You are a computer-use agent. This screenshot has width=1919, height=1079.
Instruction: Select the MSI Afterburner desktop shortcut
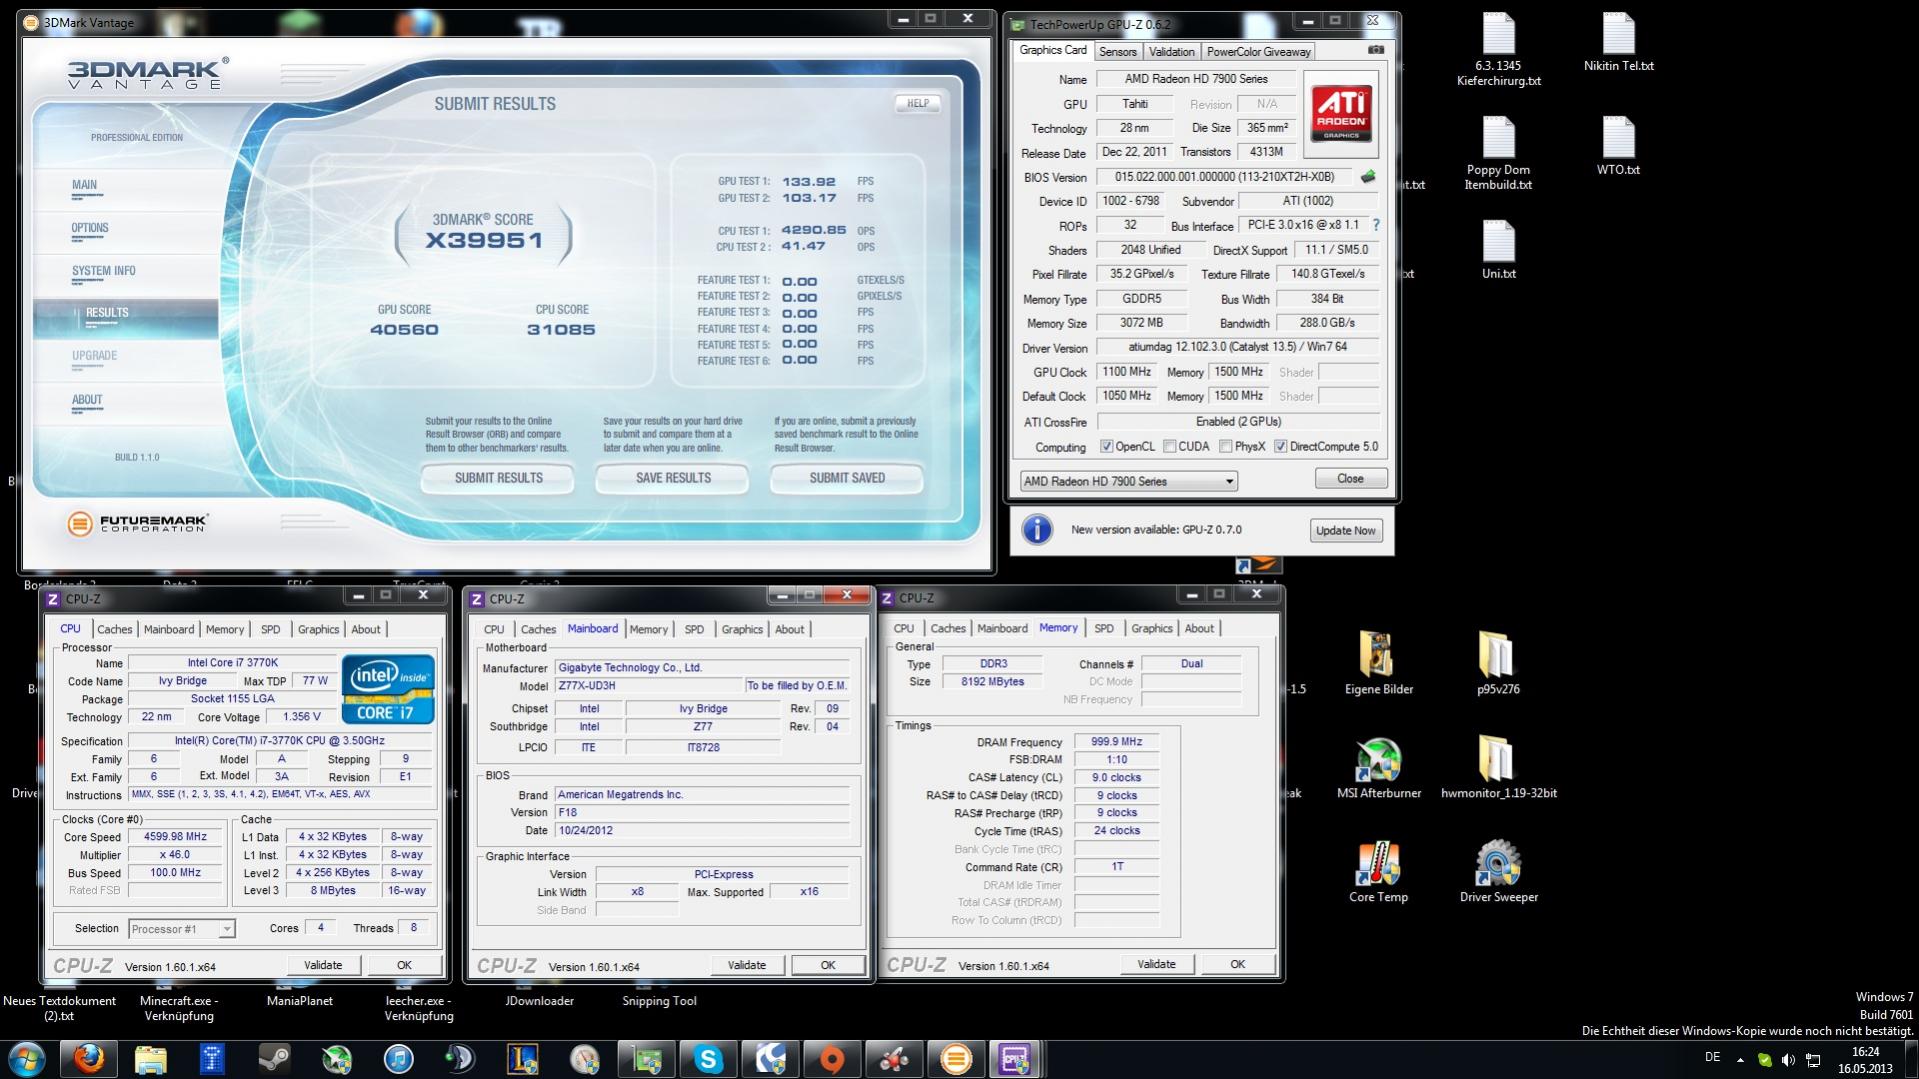[1378, 768]
